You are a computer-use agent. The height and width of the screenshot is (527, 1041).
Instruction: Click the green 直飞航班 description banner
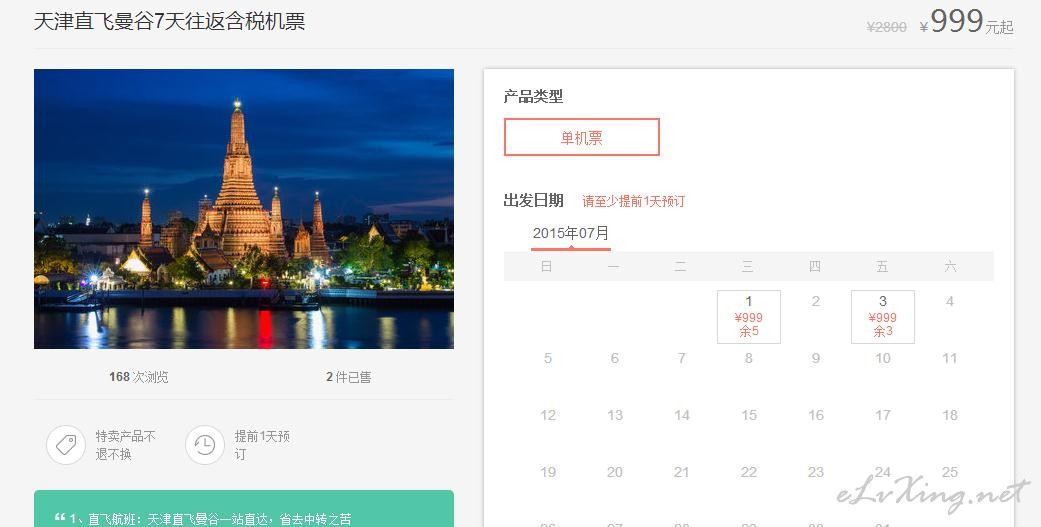point(244,508)
